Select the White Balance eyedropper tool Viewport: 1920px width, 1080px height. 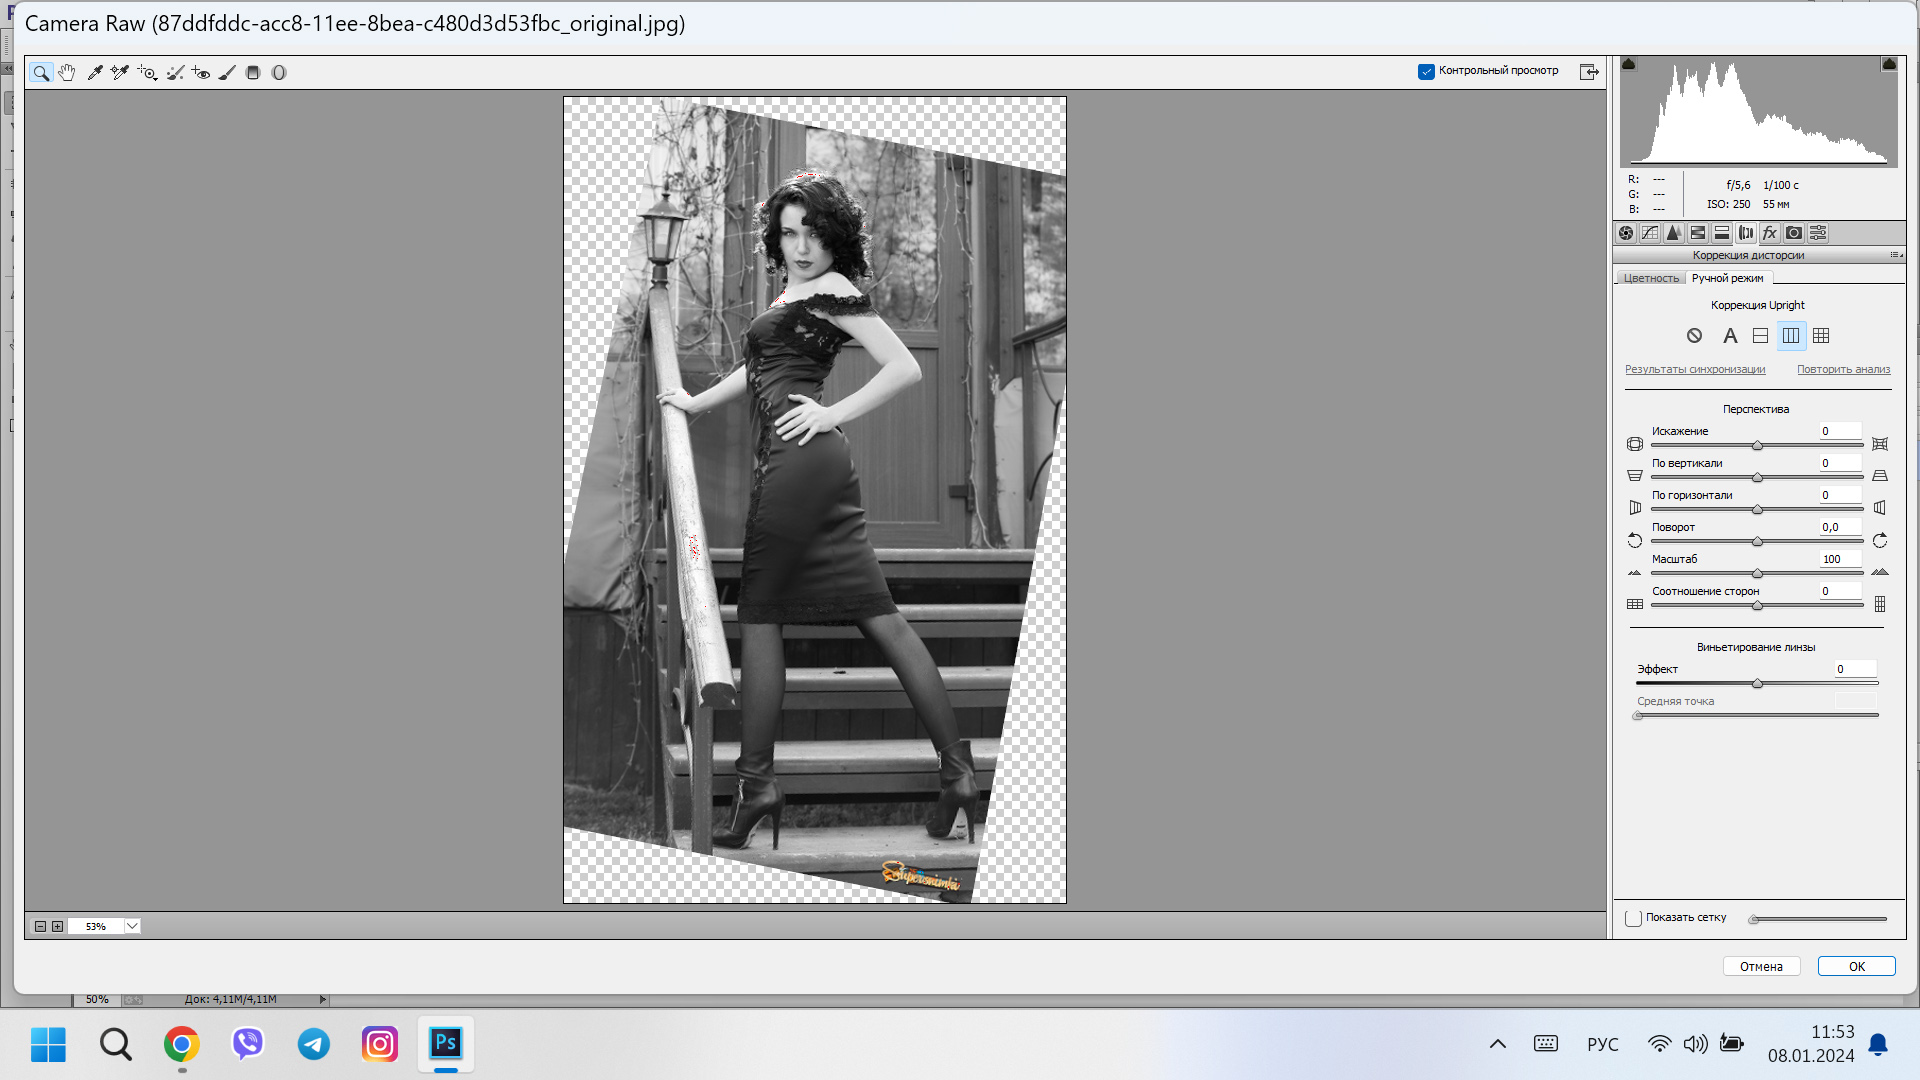[95, 72]
